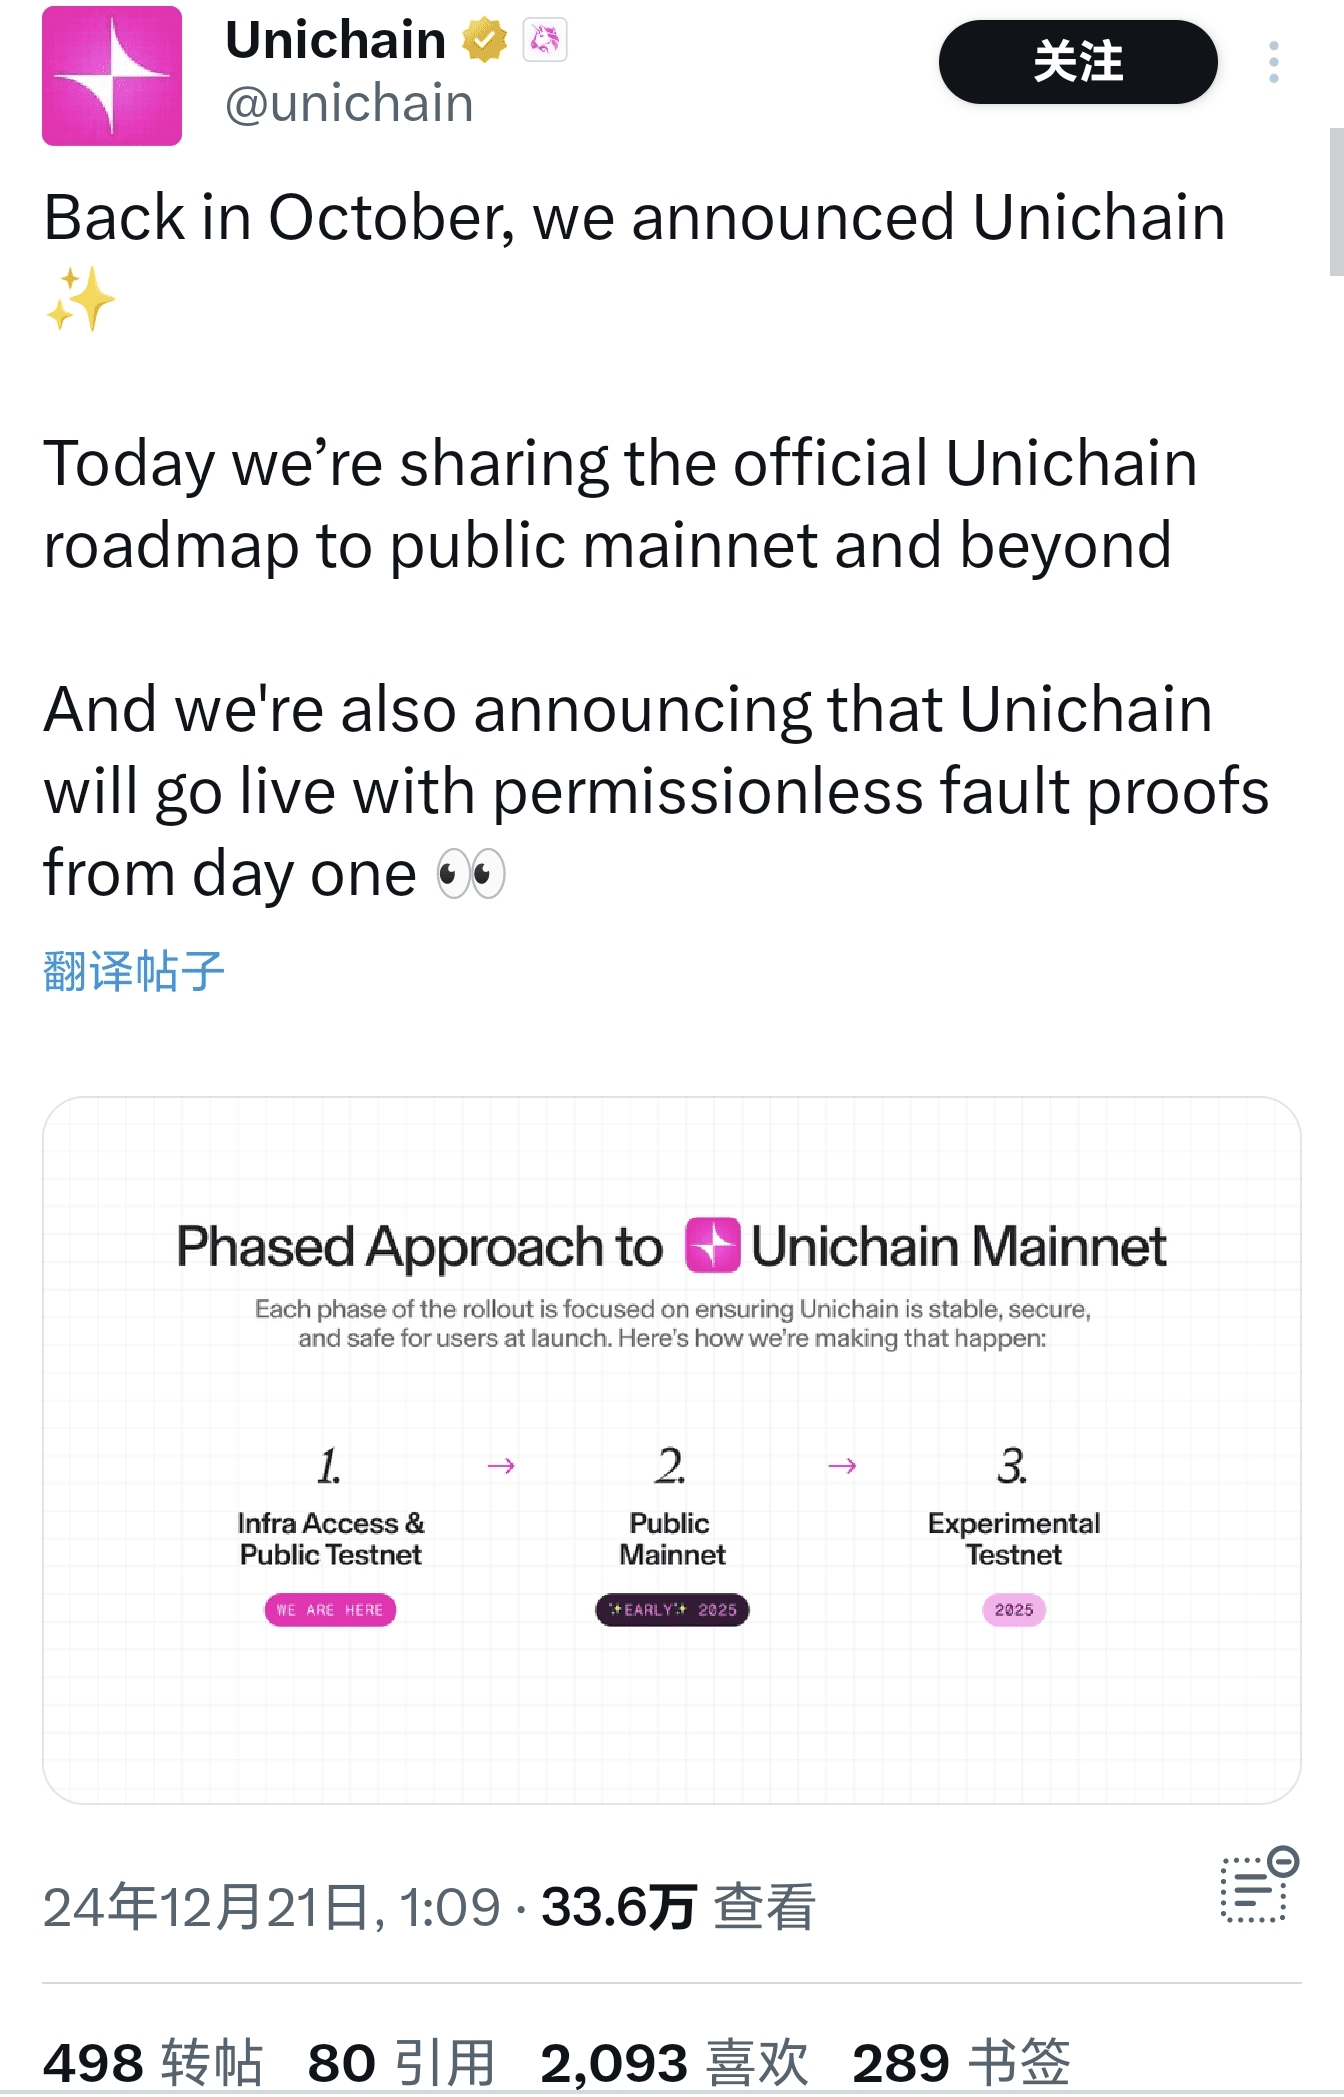Click the Unichain logo in the roadmap title

click(x=713, y=1246)
